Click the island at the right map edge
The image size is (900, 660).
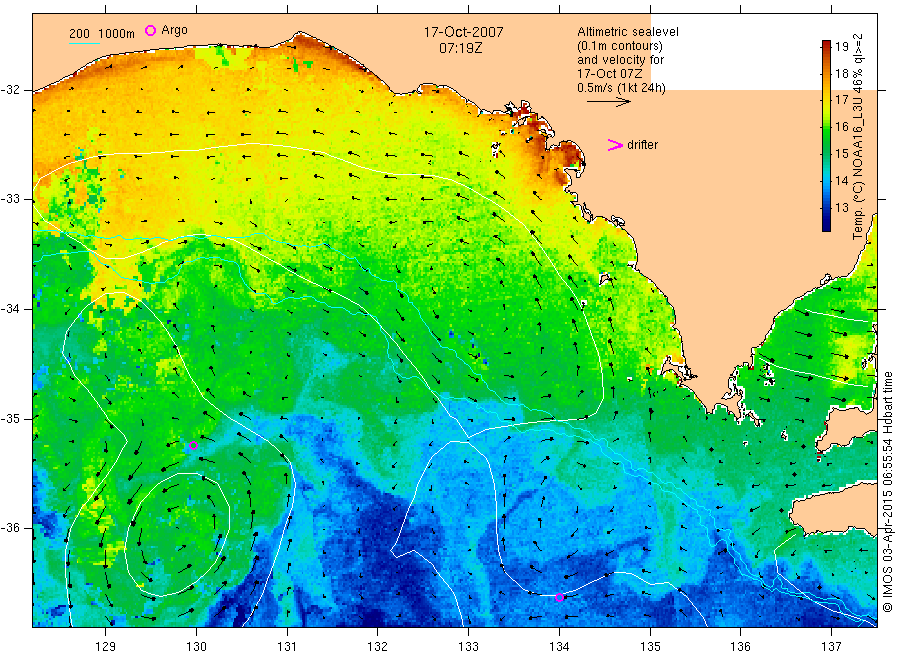pyautogui.click(x=834, y=508)
